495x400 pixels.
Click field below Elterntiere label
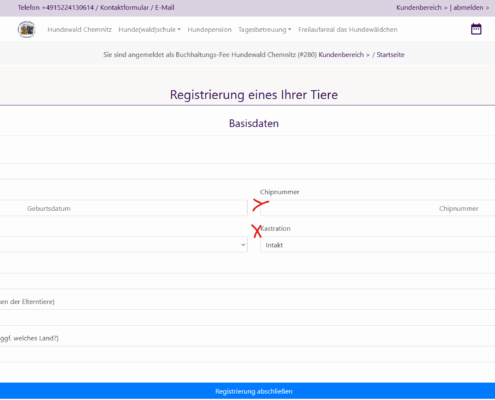(247, 318)
